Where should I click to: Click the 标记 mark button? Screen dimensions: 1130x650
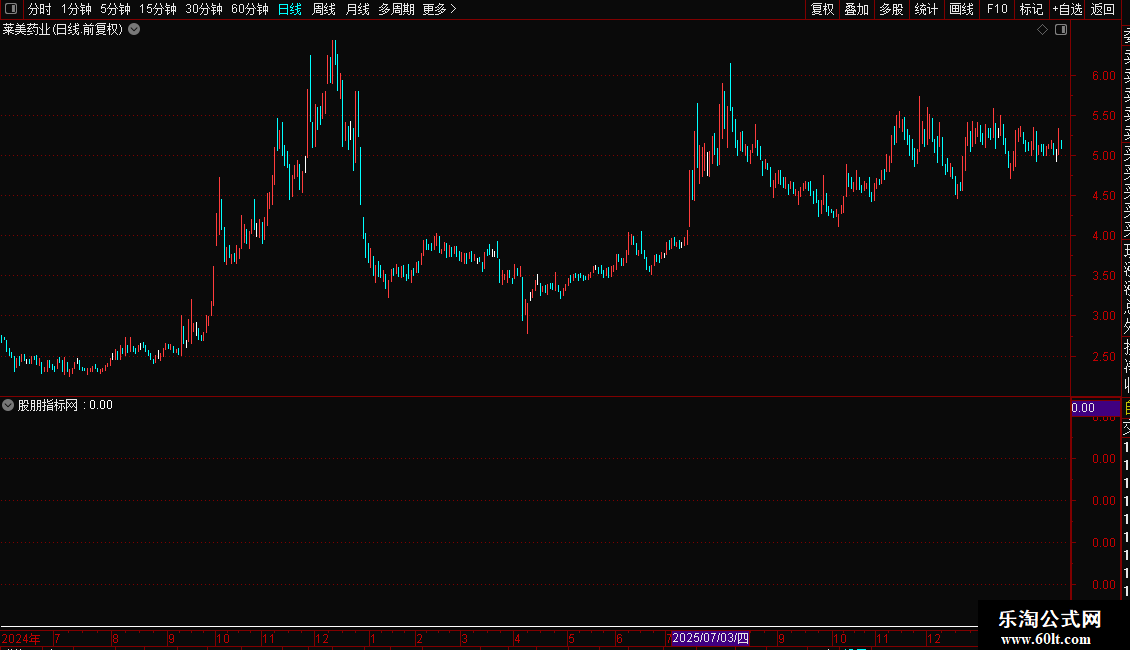1031,9
